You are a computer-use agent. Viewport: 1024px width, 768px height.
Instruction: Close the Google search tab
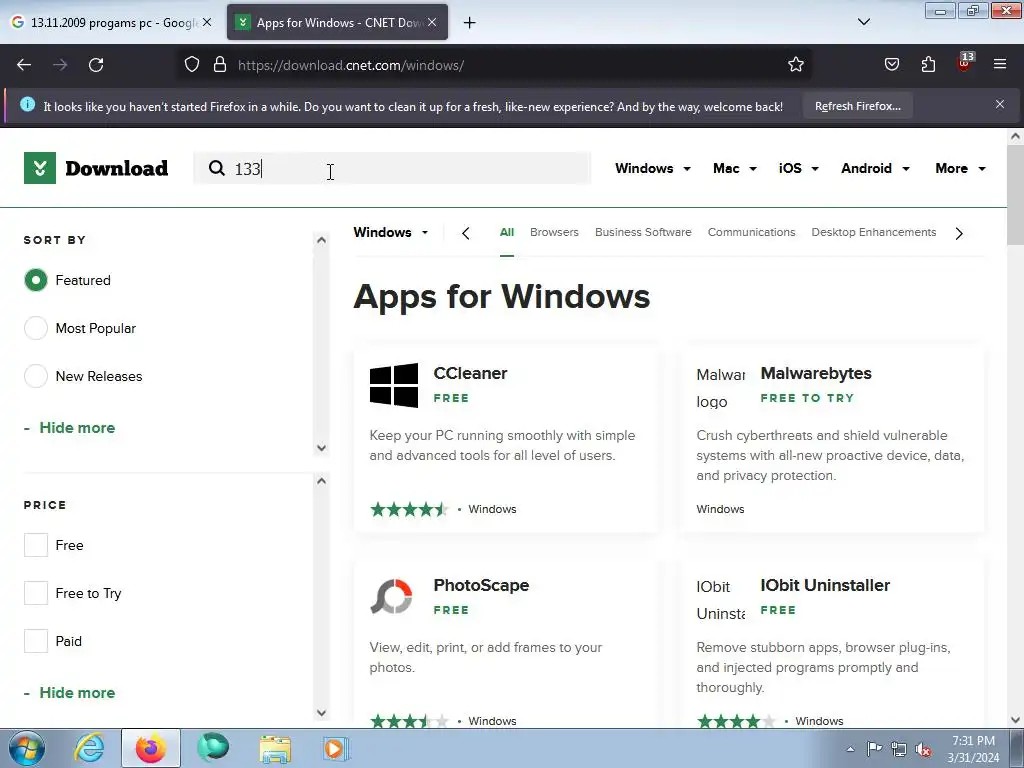(x=207, y=22)
